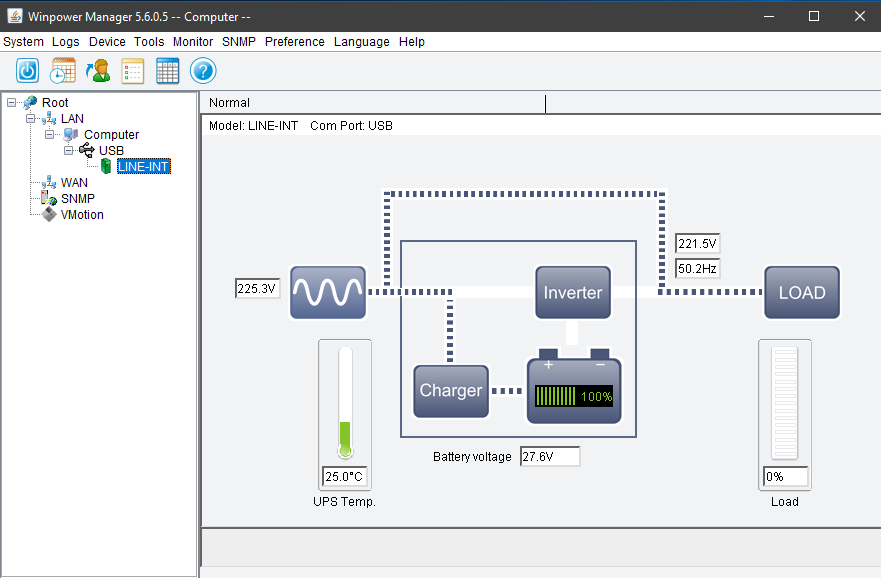881x578 pixels.
Task: Click the blue power shutdown toolbar icon
Action: tap(28, 71)
